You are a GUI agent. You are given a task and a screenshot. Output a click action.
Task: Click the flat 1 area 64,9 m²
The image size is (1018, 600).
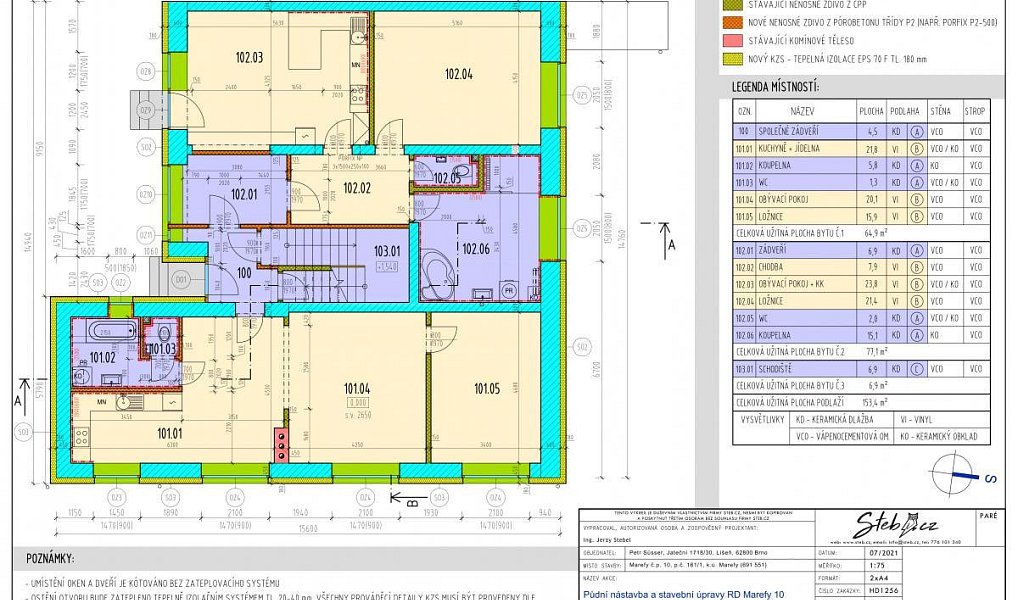tap(877, 232)
